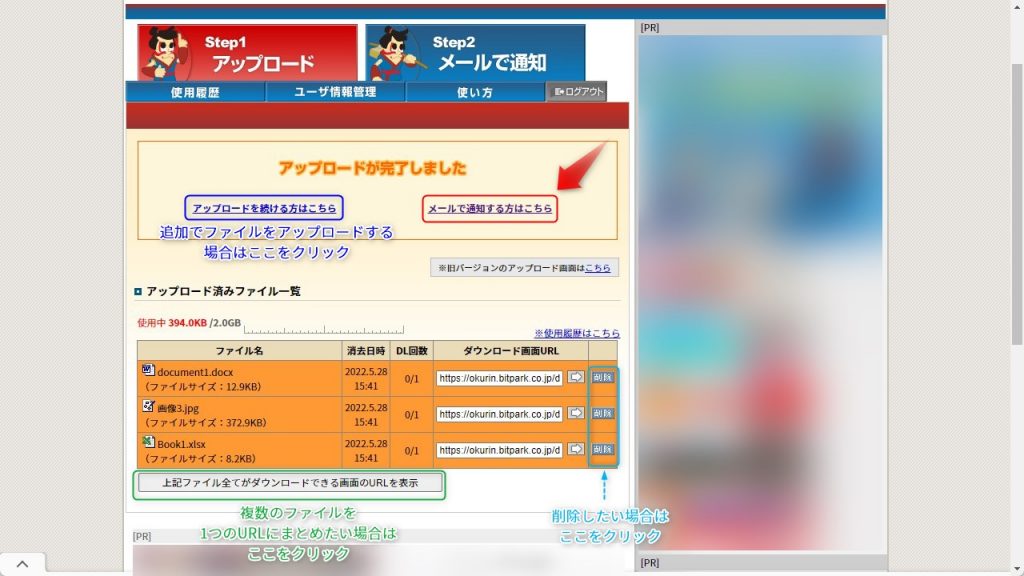1024x576 pixels.
Task: Open the Step1 アップロード banner
Action: coord(248,53)
